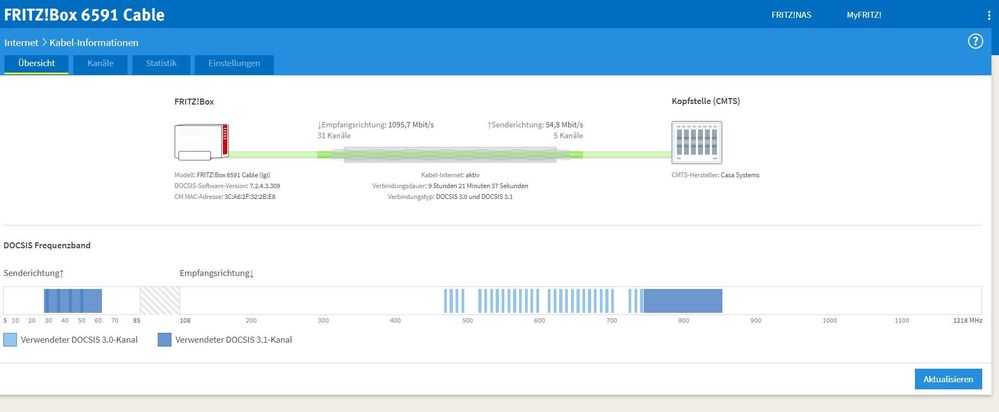This screenshot has width=999, height=412.
Task: Click the DOCSIS 3.0 light-blue legend swatch
Action: 10,340
